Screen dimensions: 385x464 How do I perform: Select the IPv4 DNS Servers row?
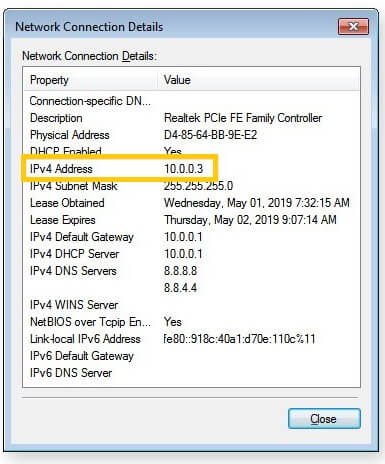pos(192,271)
